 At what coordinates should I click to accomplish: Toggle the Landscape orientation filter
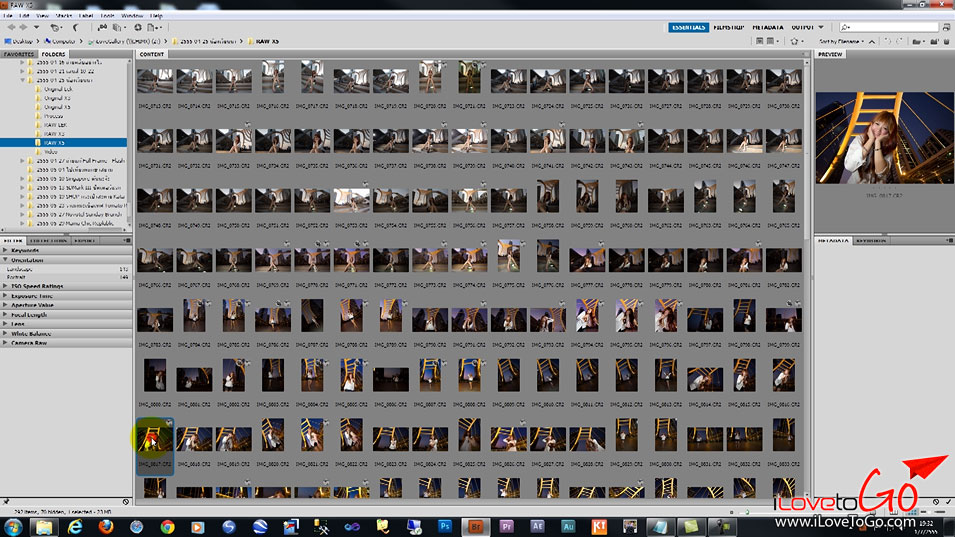tap(66, 268)
